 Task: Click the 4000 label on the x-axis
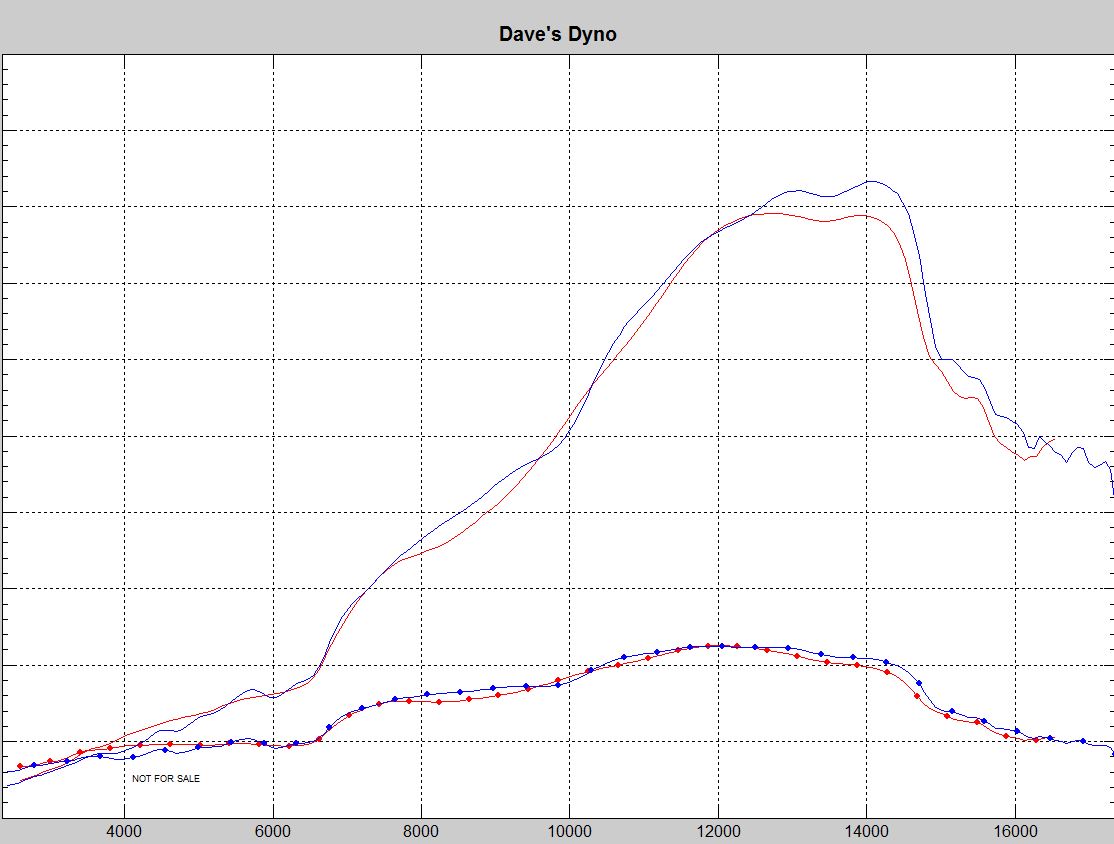coord(124,829)
